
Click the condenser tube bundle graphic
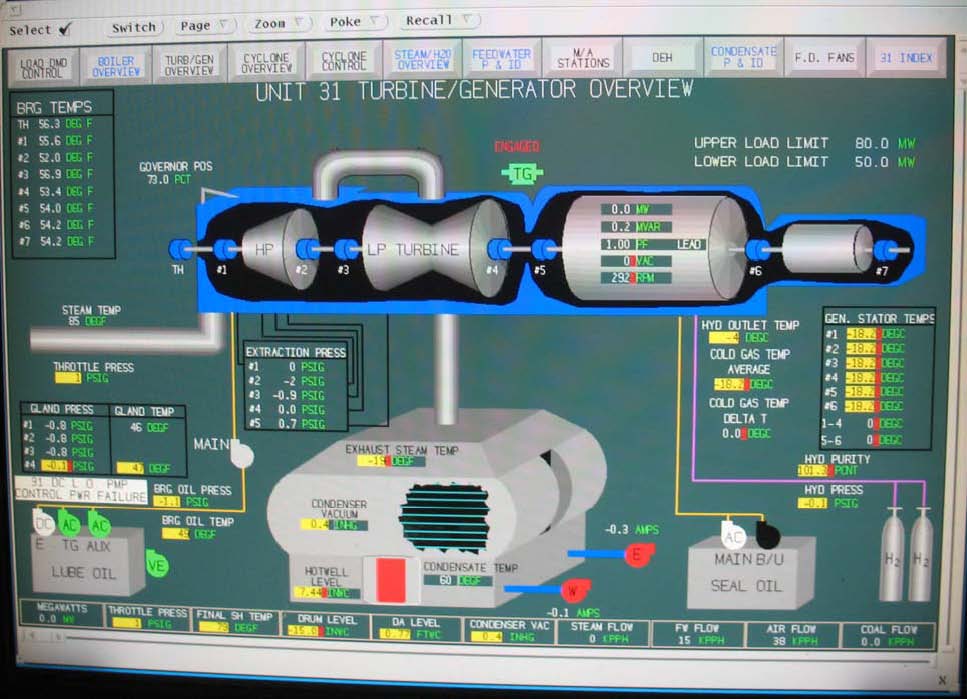(x=444, y=517)
